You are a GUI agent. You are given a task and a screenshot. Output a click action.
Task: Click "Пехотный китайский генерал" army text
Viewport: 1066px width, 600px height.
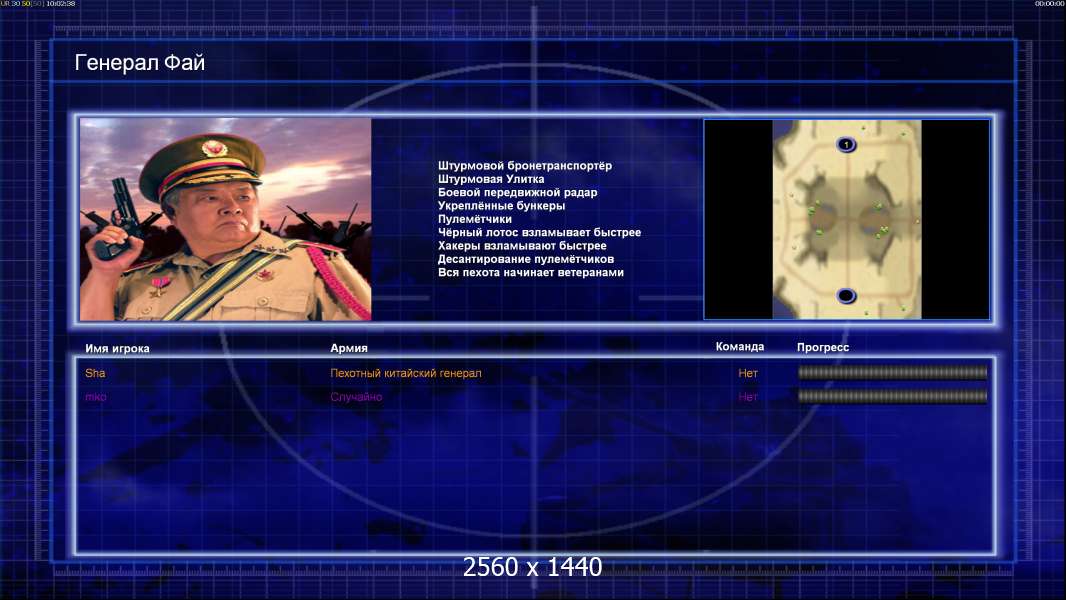point(406,373)
